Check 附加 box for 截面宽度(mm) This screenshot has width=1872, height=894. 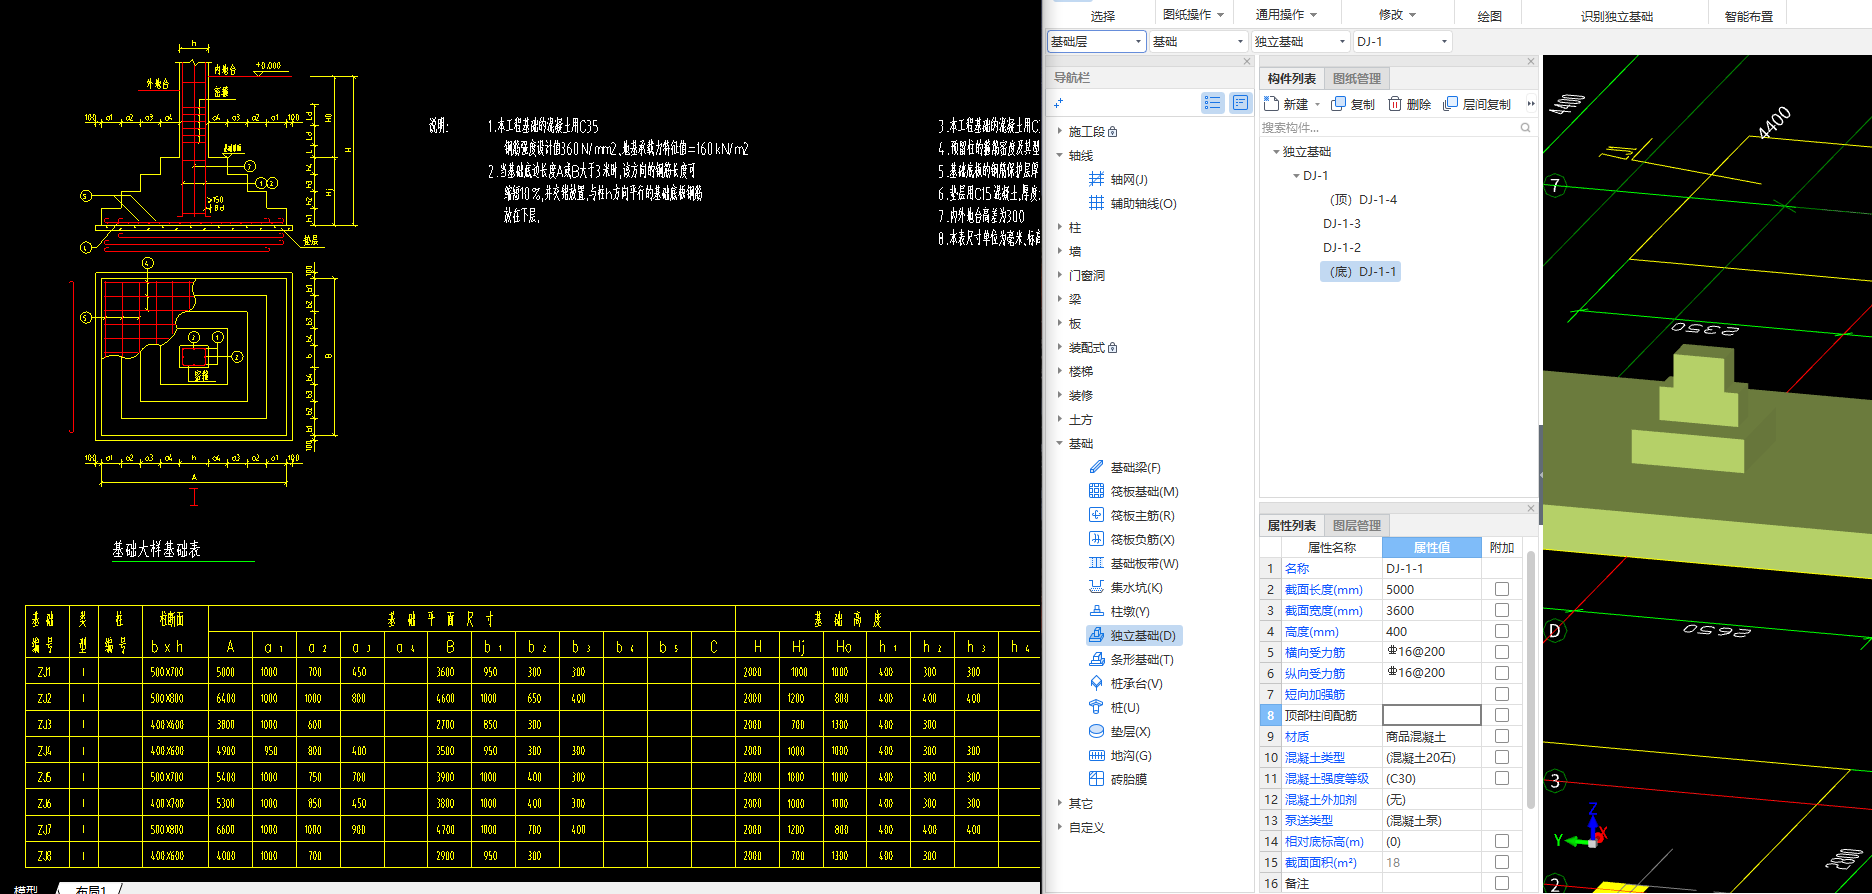1502,610
